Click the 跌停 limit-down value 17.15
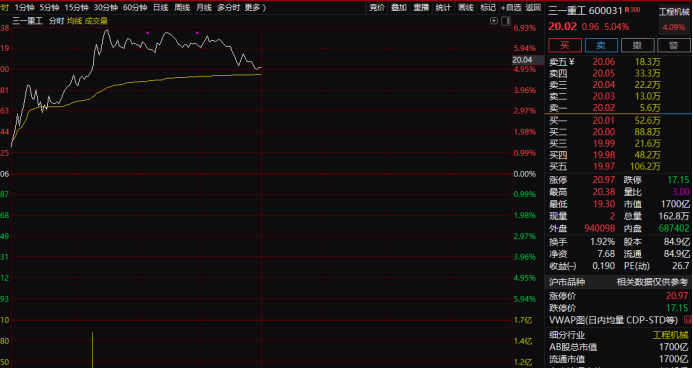 tap(678, 180)
